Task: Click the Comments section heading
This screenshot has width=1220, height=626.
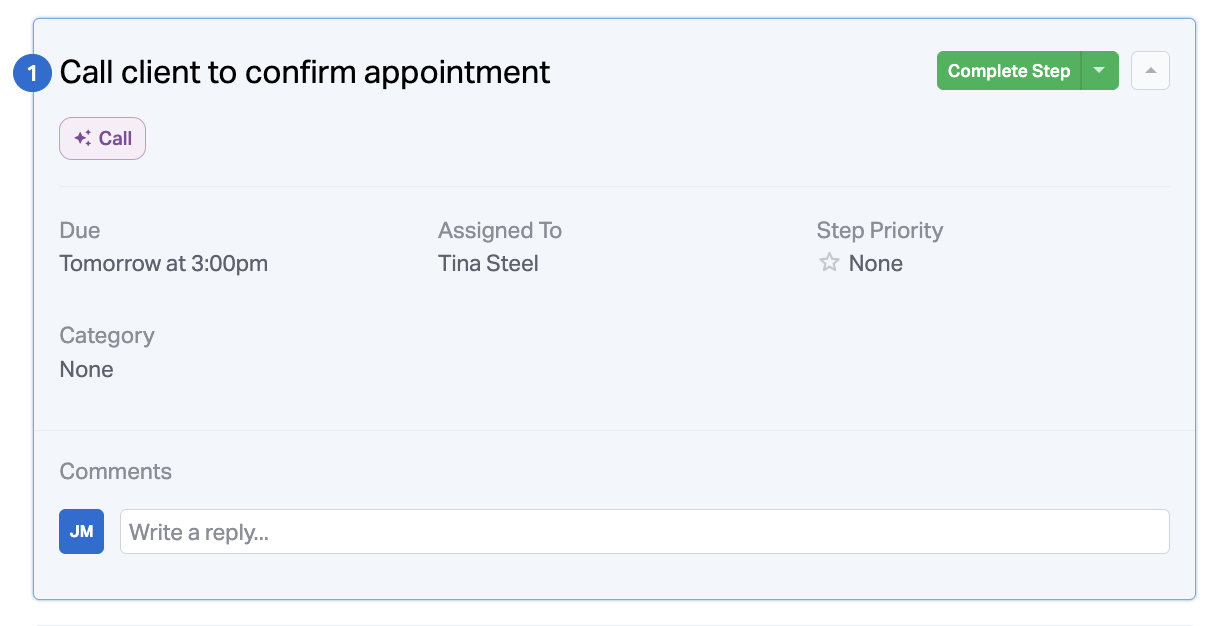Action: tap(116, 472)
